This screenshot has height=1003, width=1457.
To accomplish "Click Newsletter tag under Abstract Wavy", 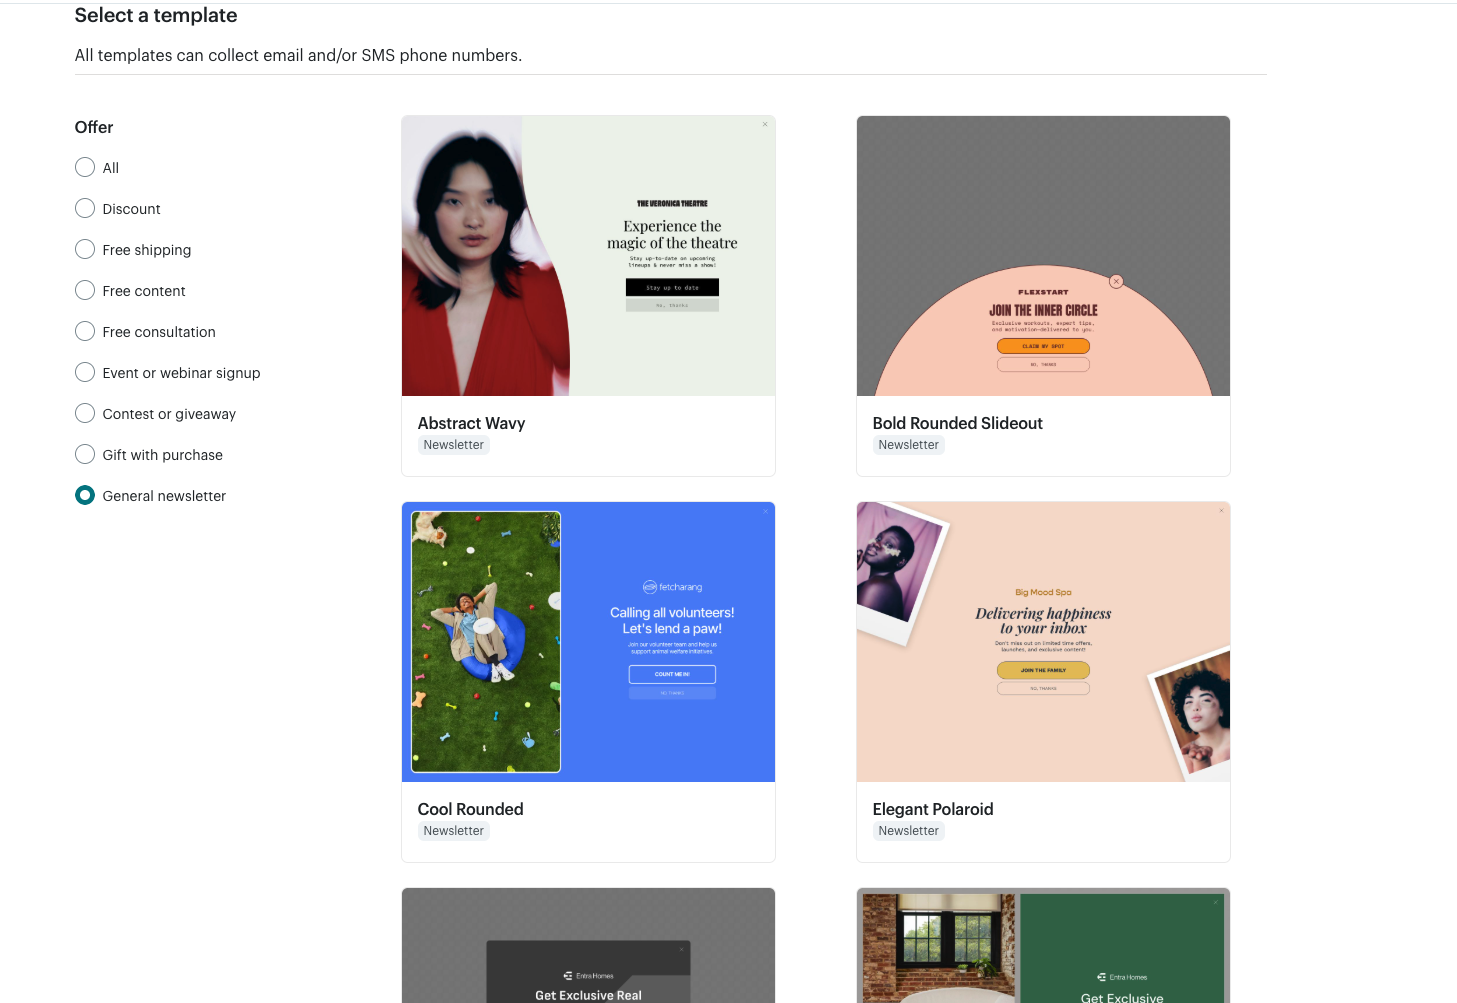I will pyautogui.click(x=453, y=445).
